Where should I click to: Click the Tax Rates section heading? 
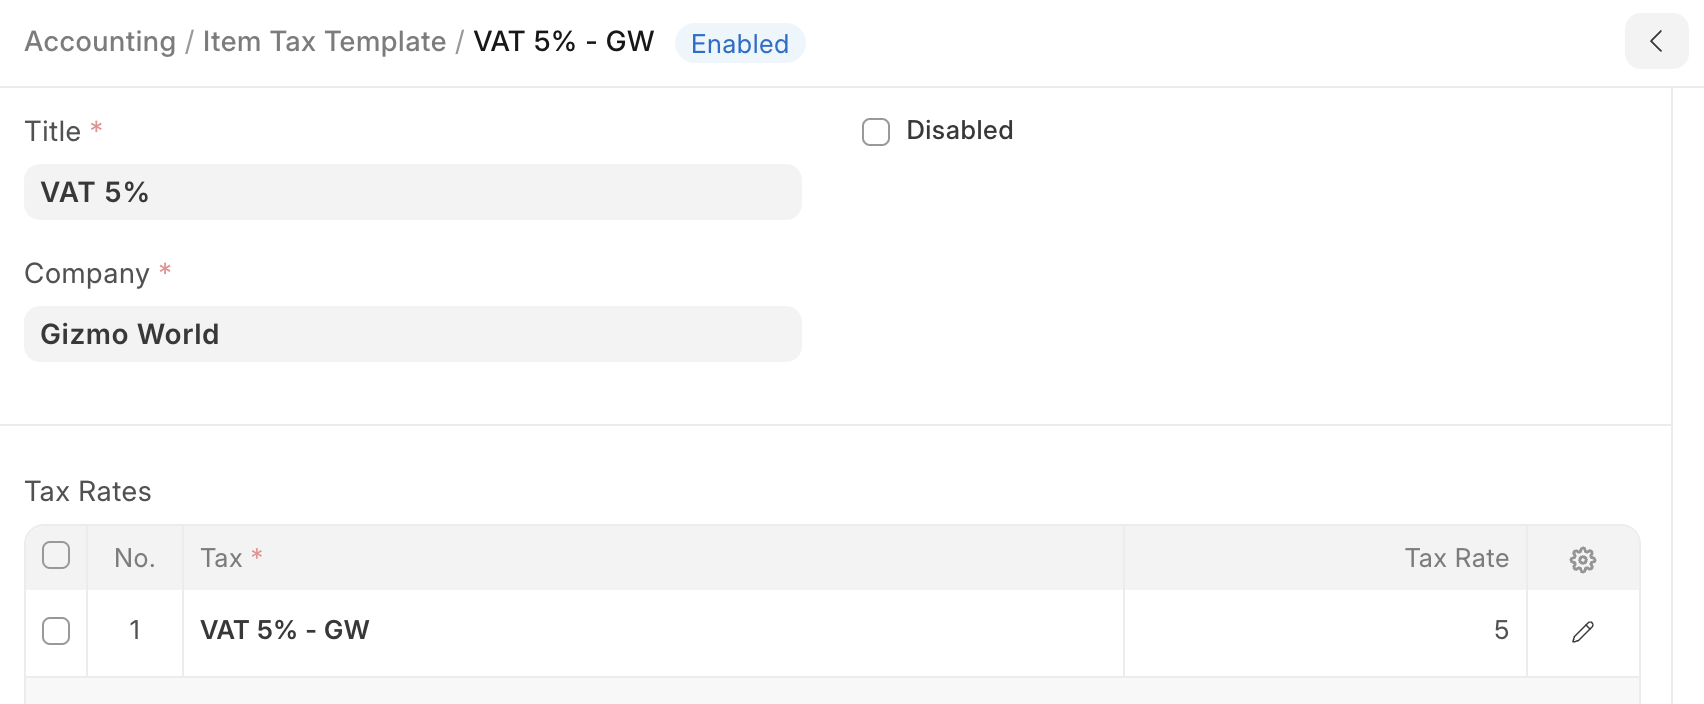88,492
